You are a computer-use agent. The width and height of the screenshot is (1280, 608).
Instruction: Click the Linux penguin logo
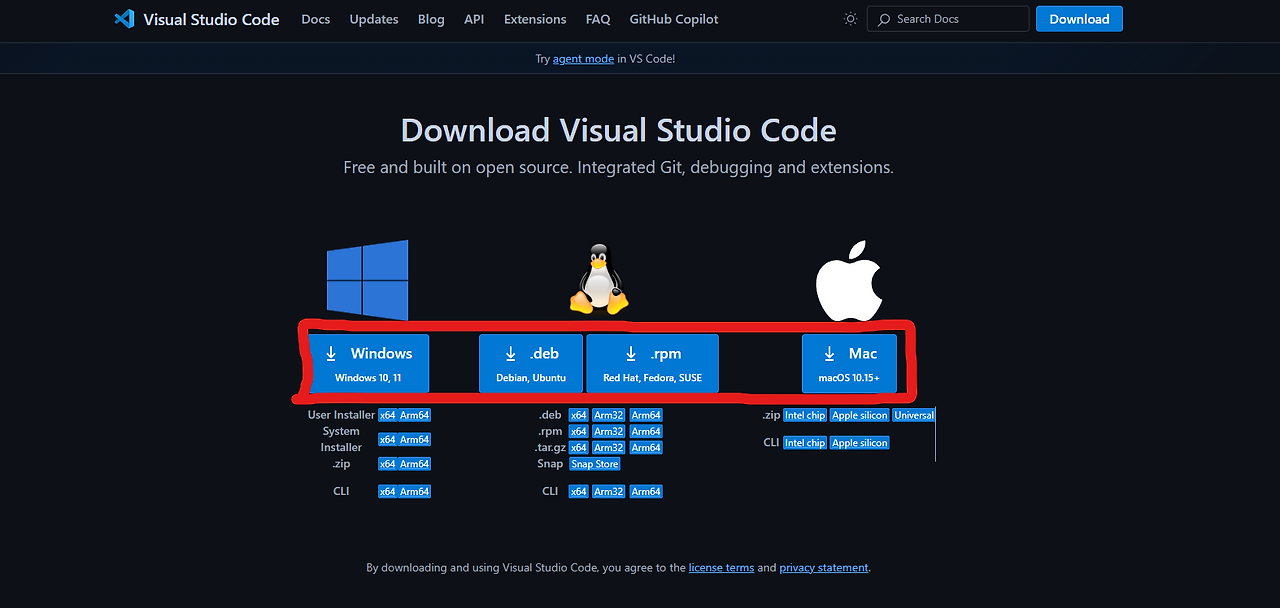(x=598, y=279)
